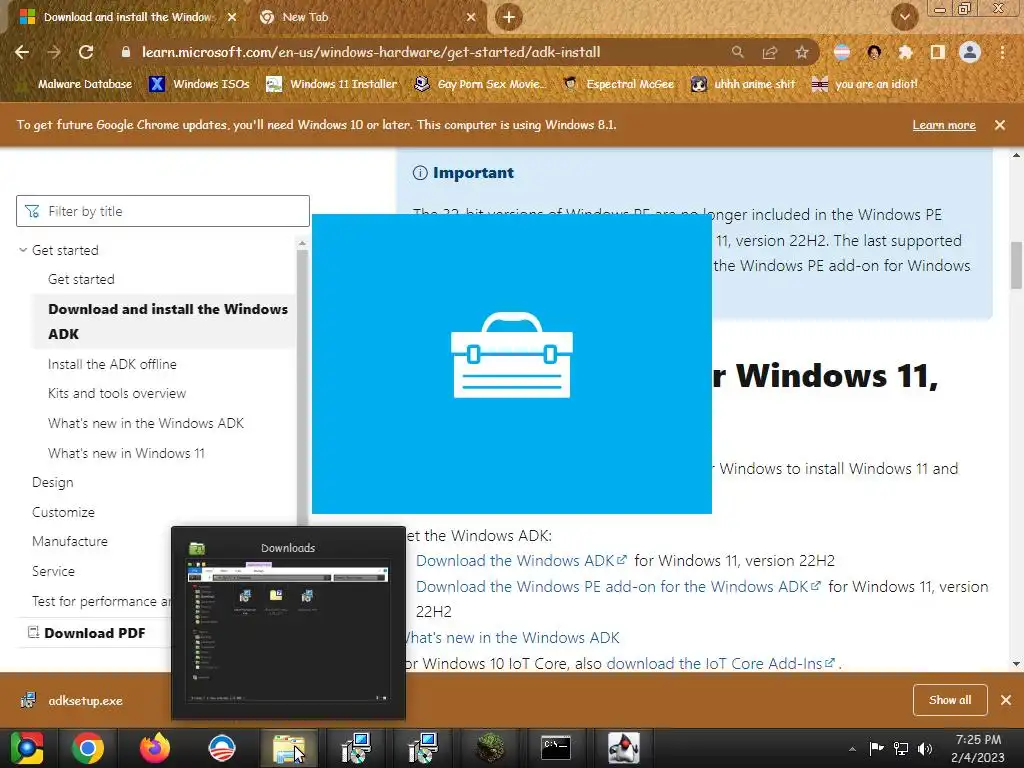Image resolution: width=1024 pixels, height=768 pixels.
Task: Expand the Manufacture section
Action: pyautogui.click(x=70, y=541)
